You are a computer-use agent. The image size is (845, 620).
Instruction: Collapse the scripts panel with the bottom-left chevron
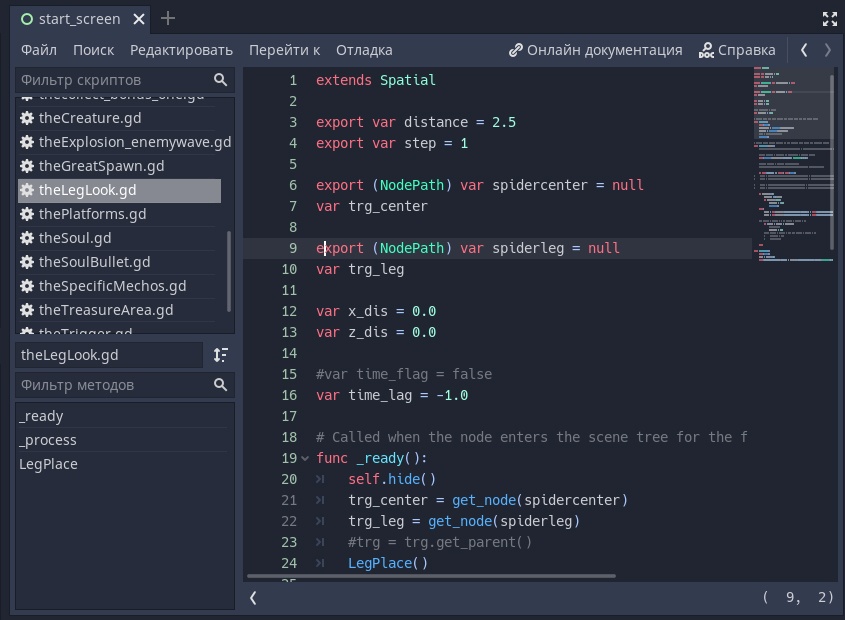(x=253, y=597)
